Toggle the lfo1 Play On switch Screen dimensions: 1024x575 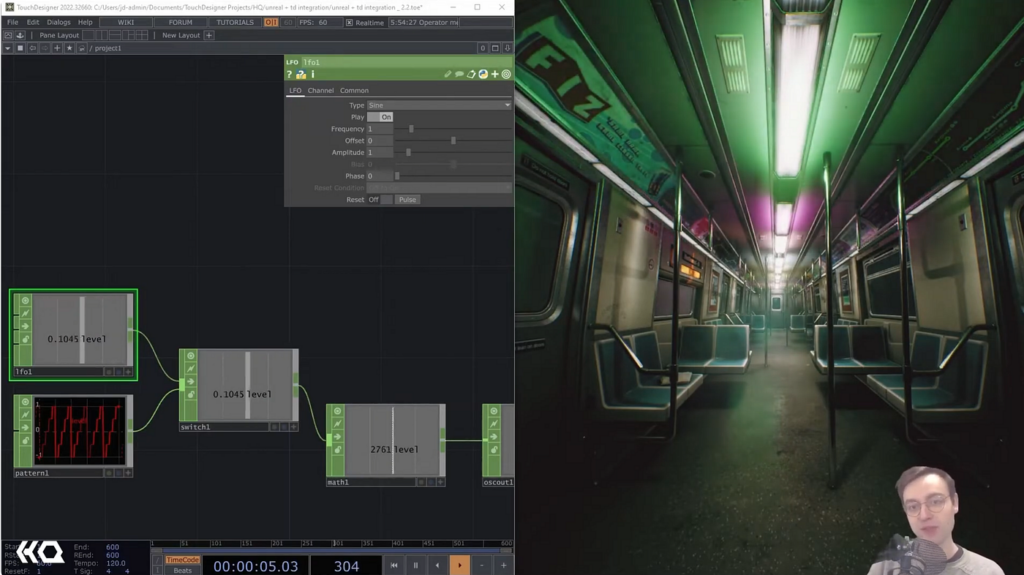point(380,117)
